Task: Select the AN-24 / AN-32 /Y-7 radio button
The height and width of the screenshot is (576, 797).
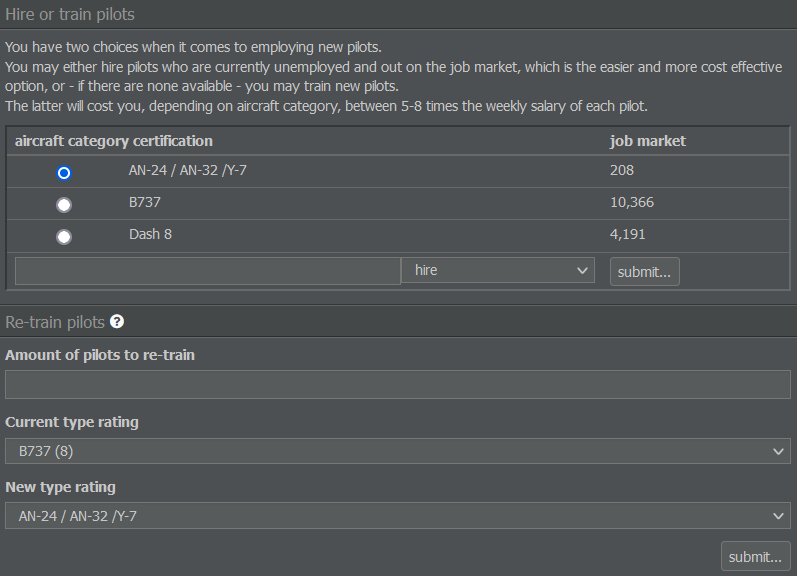Action: (64, 173)
